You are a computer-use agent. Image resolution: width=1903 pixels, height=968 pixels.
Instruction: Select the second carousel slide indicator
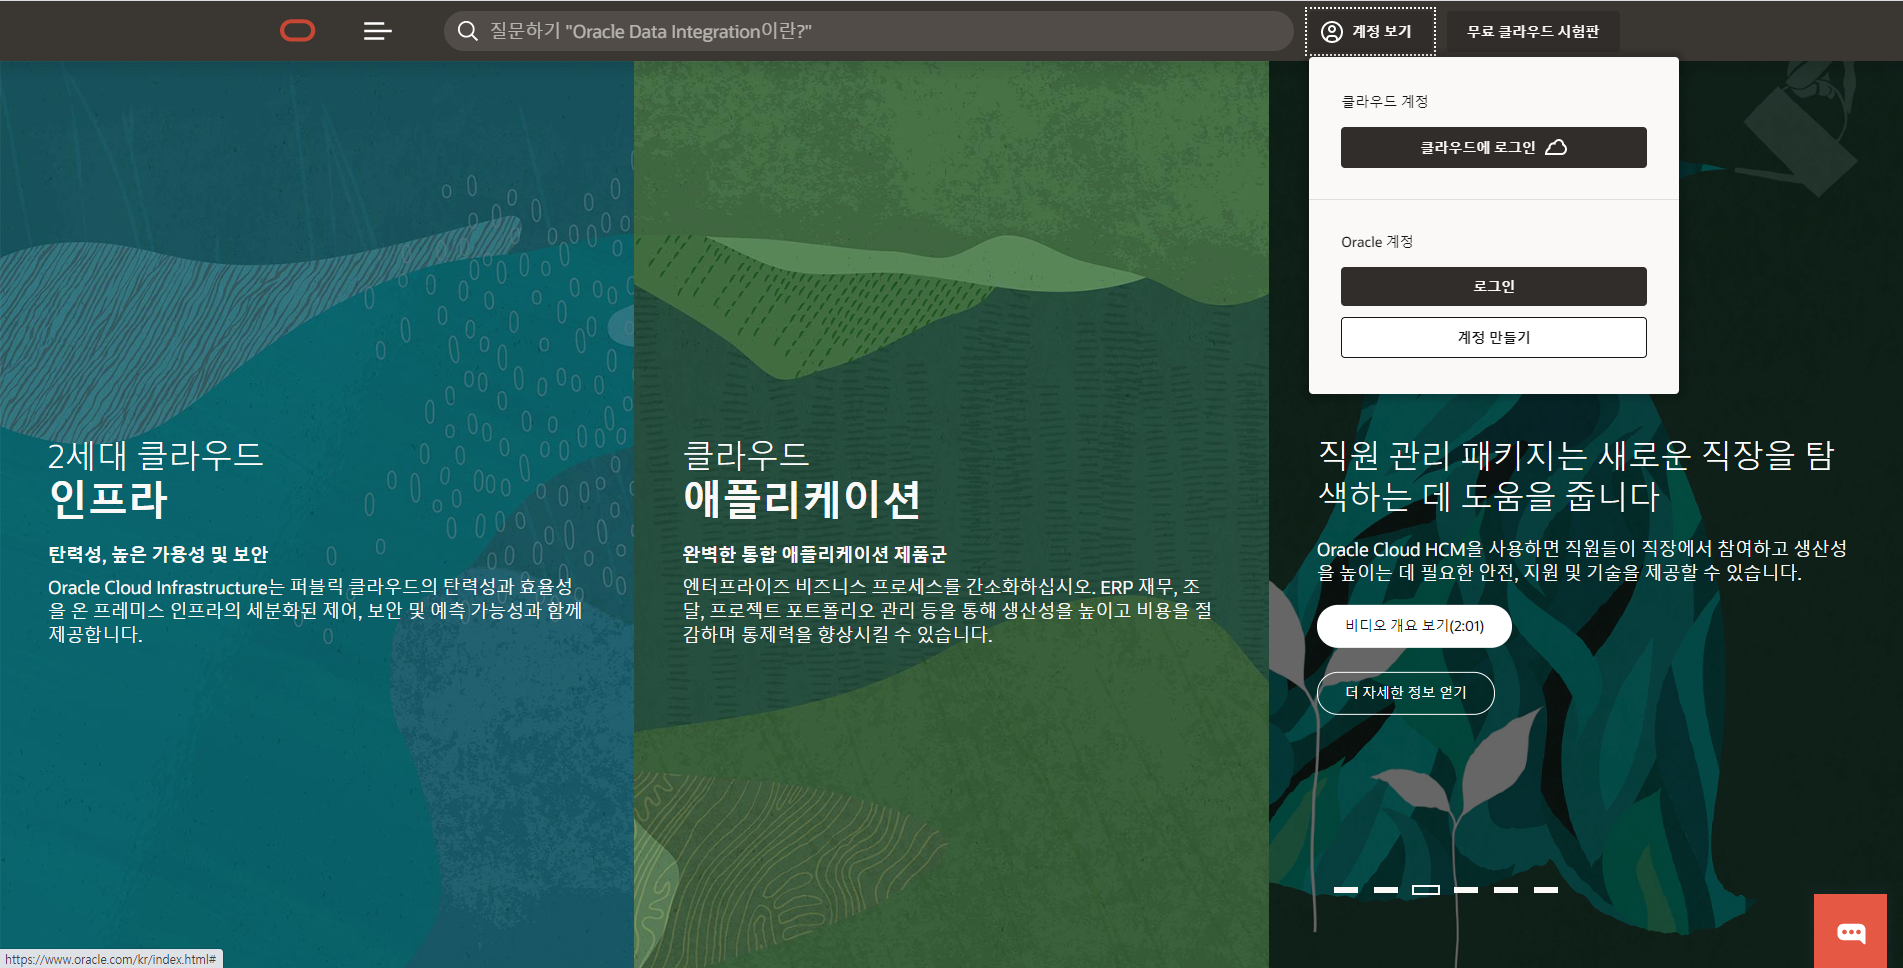[1386, 889]
